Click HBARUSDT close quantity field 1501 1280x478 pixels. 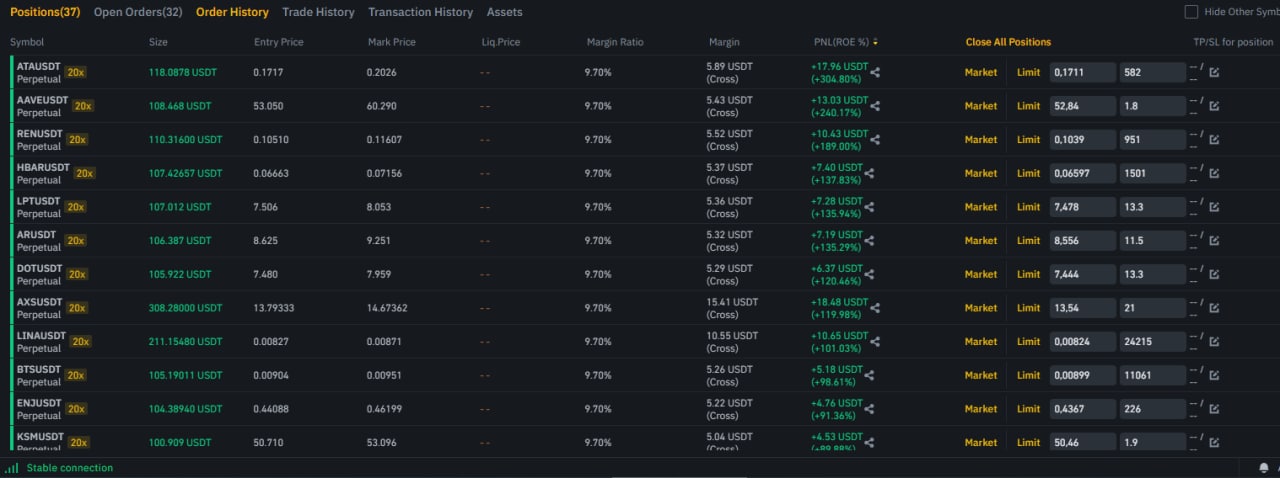pyautogui.click(x=1153, y=173)
